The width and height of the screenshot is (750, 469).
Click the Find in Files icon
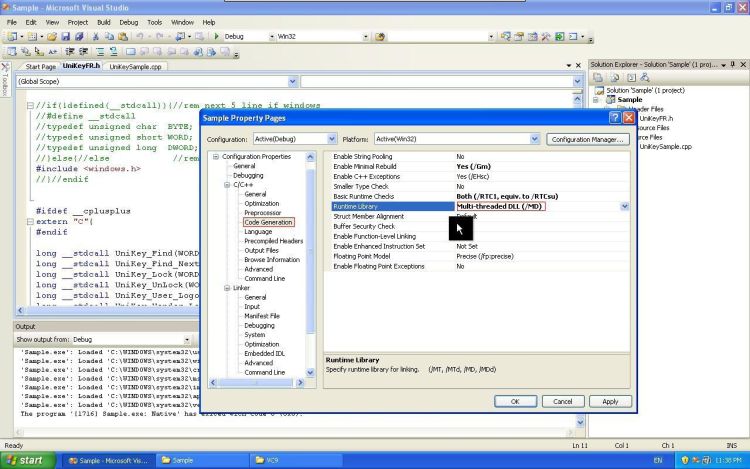tap(380, 36)
